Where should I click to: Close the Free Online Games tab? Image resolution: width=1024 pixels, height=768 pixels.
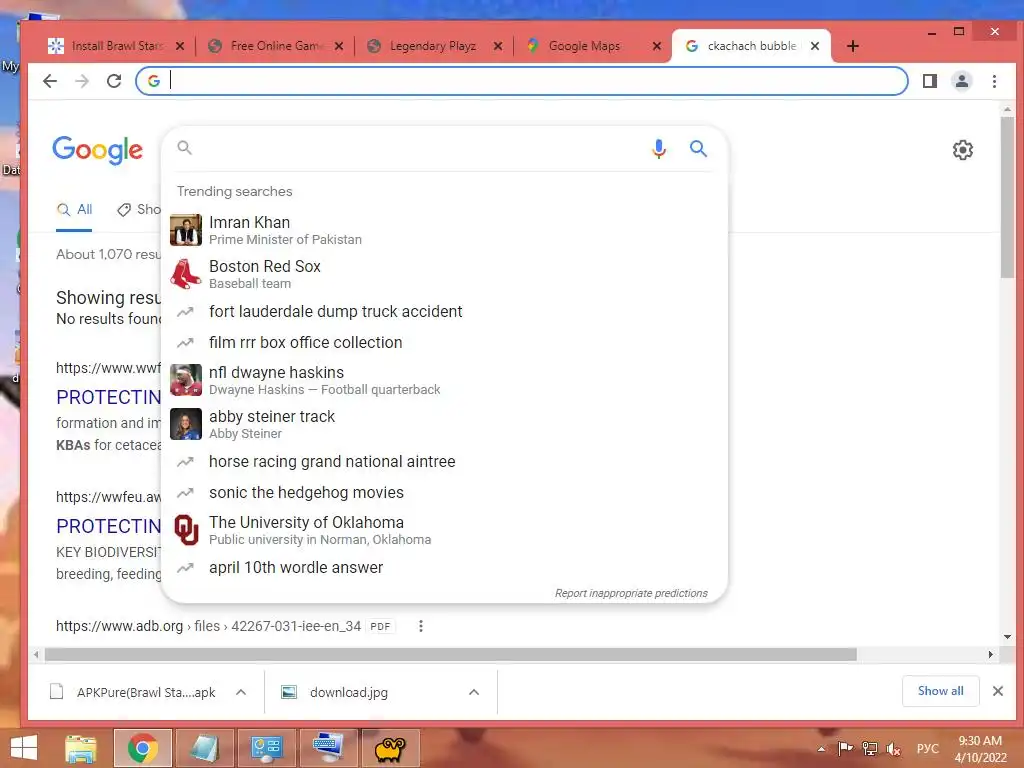click(338, 46)
